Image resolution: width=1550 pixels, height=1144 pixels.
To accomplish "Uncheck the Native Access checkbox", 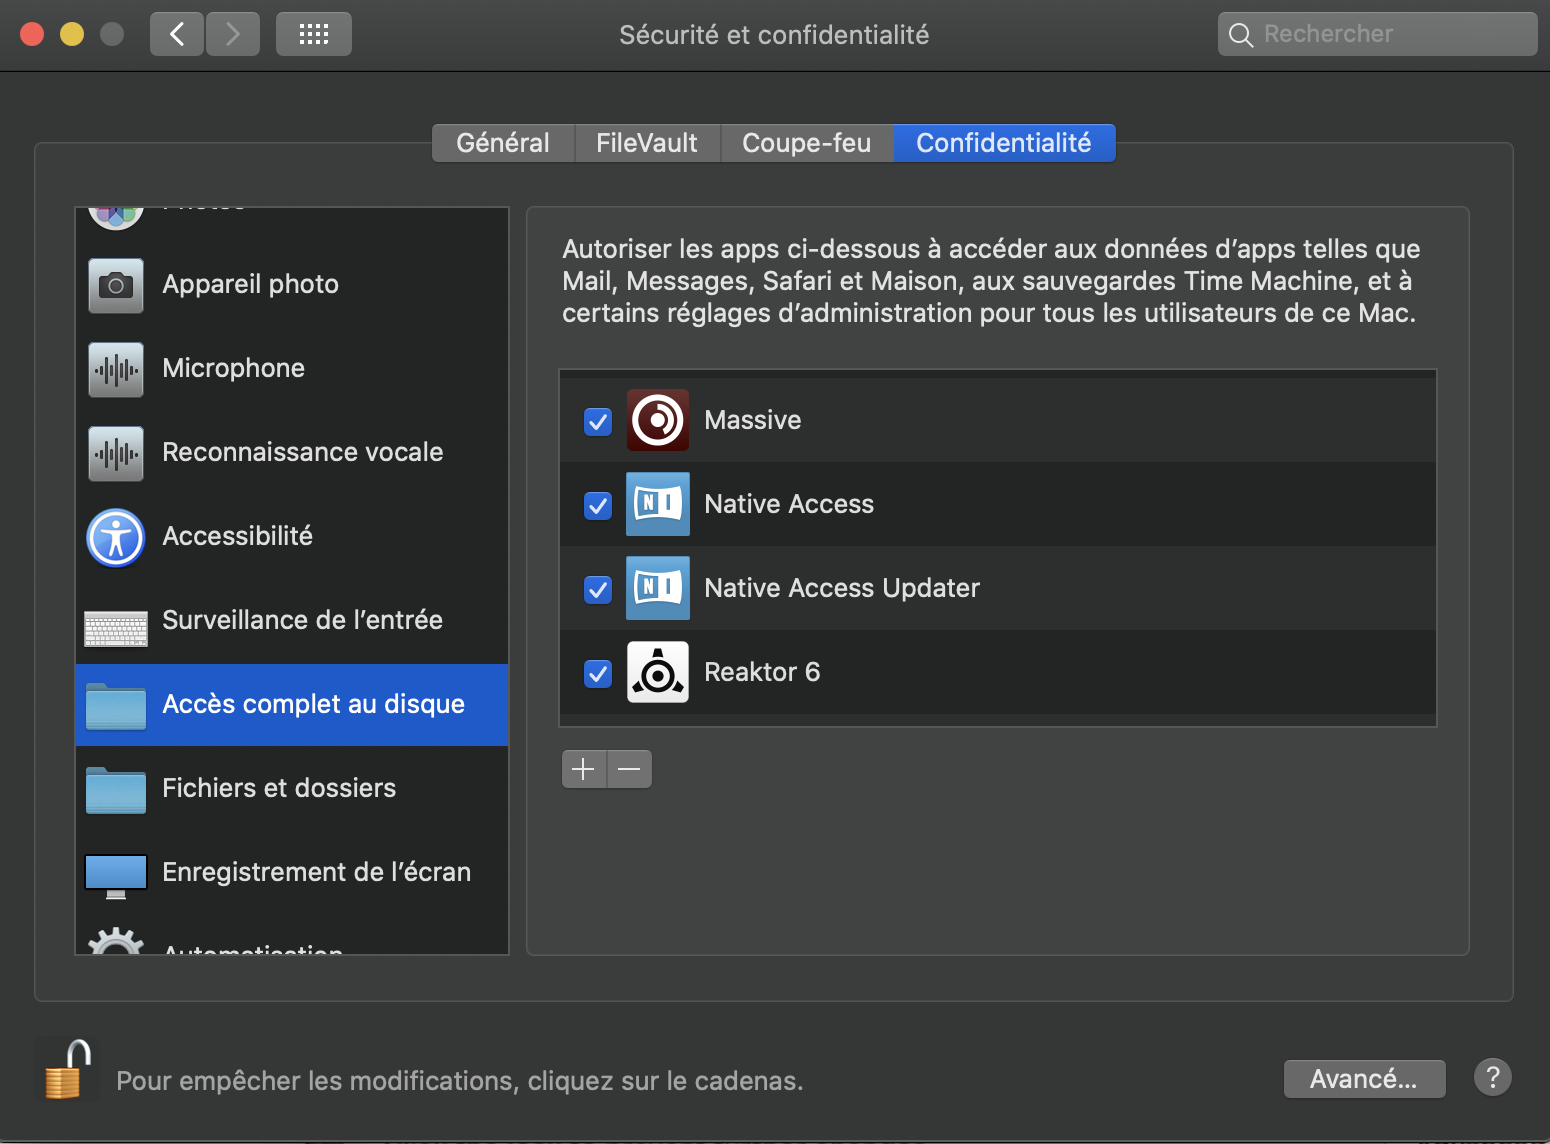I will (598, 506).
